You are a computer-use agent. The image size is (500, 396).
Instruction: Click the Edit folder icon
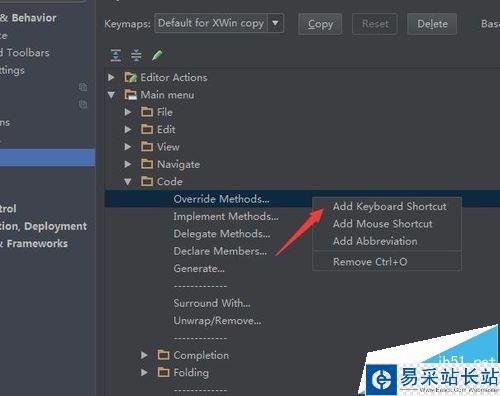click(147, 129)
